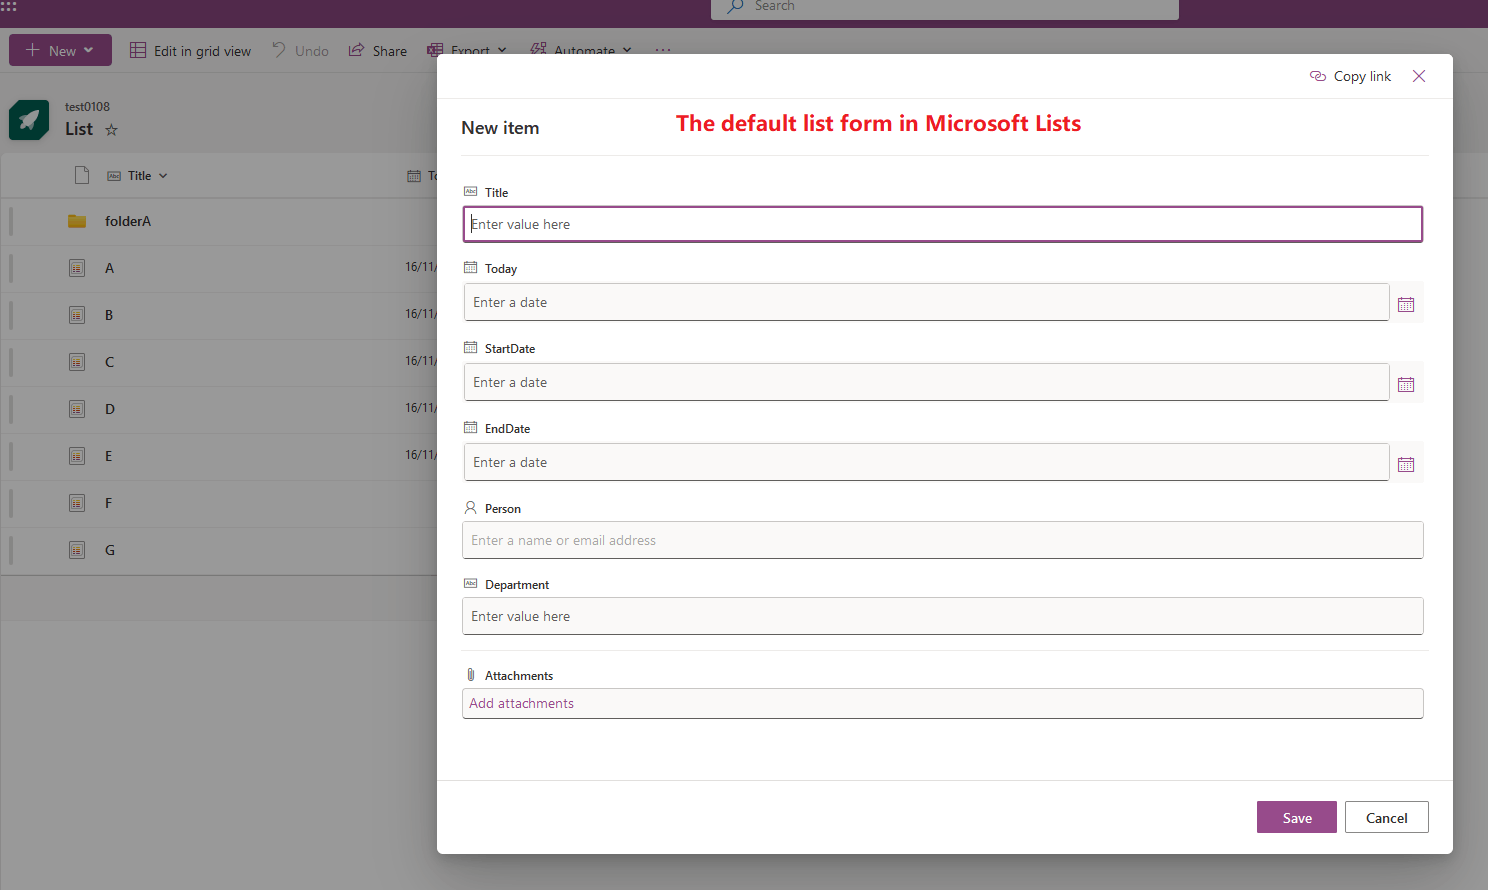Open the Today date picker calendar icon
This screenshot has width=1488, height=890.
click(1406, 304)
